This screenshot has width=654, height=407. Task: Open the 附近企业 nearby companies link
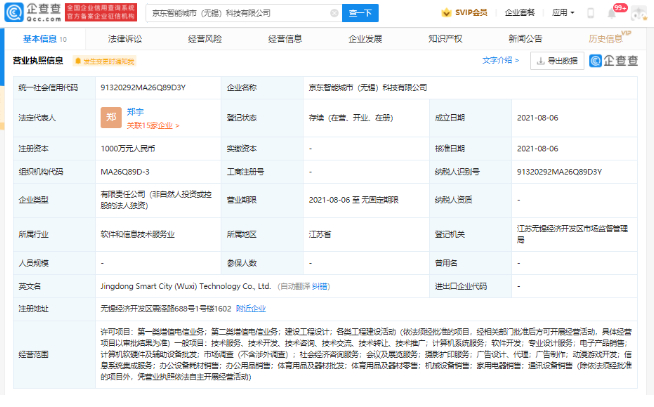click(251, 309)
